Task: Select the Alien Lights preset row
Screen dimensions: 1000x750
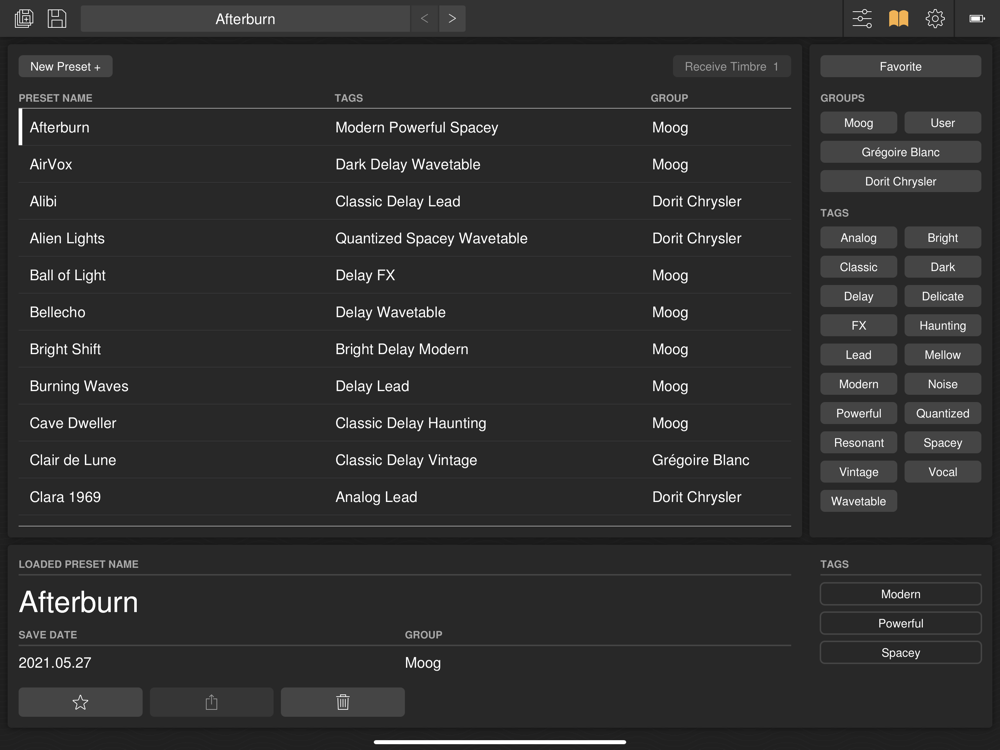Action: (405, 238)
